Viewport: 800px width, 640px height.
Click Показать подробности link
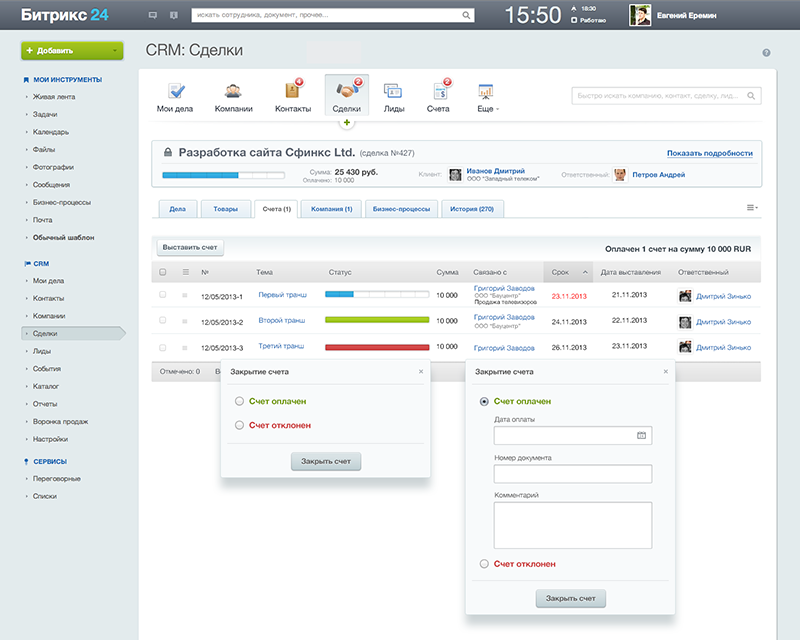710,153
